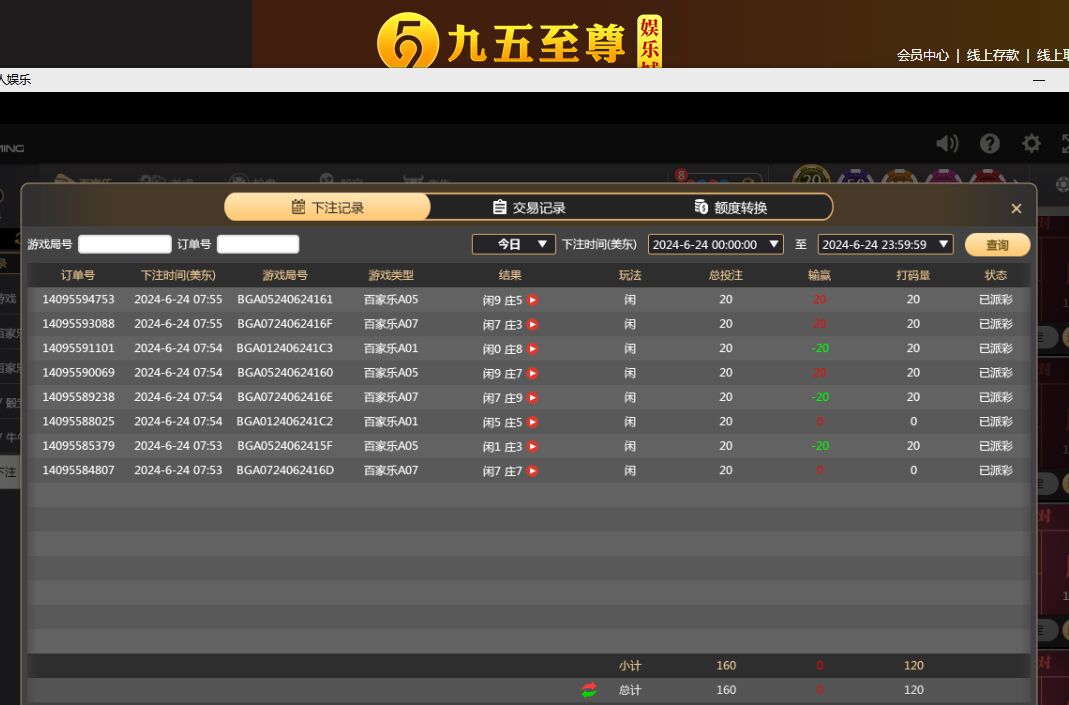Expand the 今日 date range dropdown
Image resolution: width=1069 pixels, height=705 pixels.
click(x=514, y=244)
